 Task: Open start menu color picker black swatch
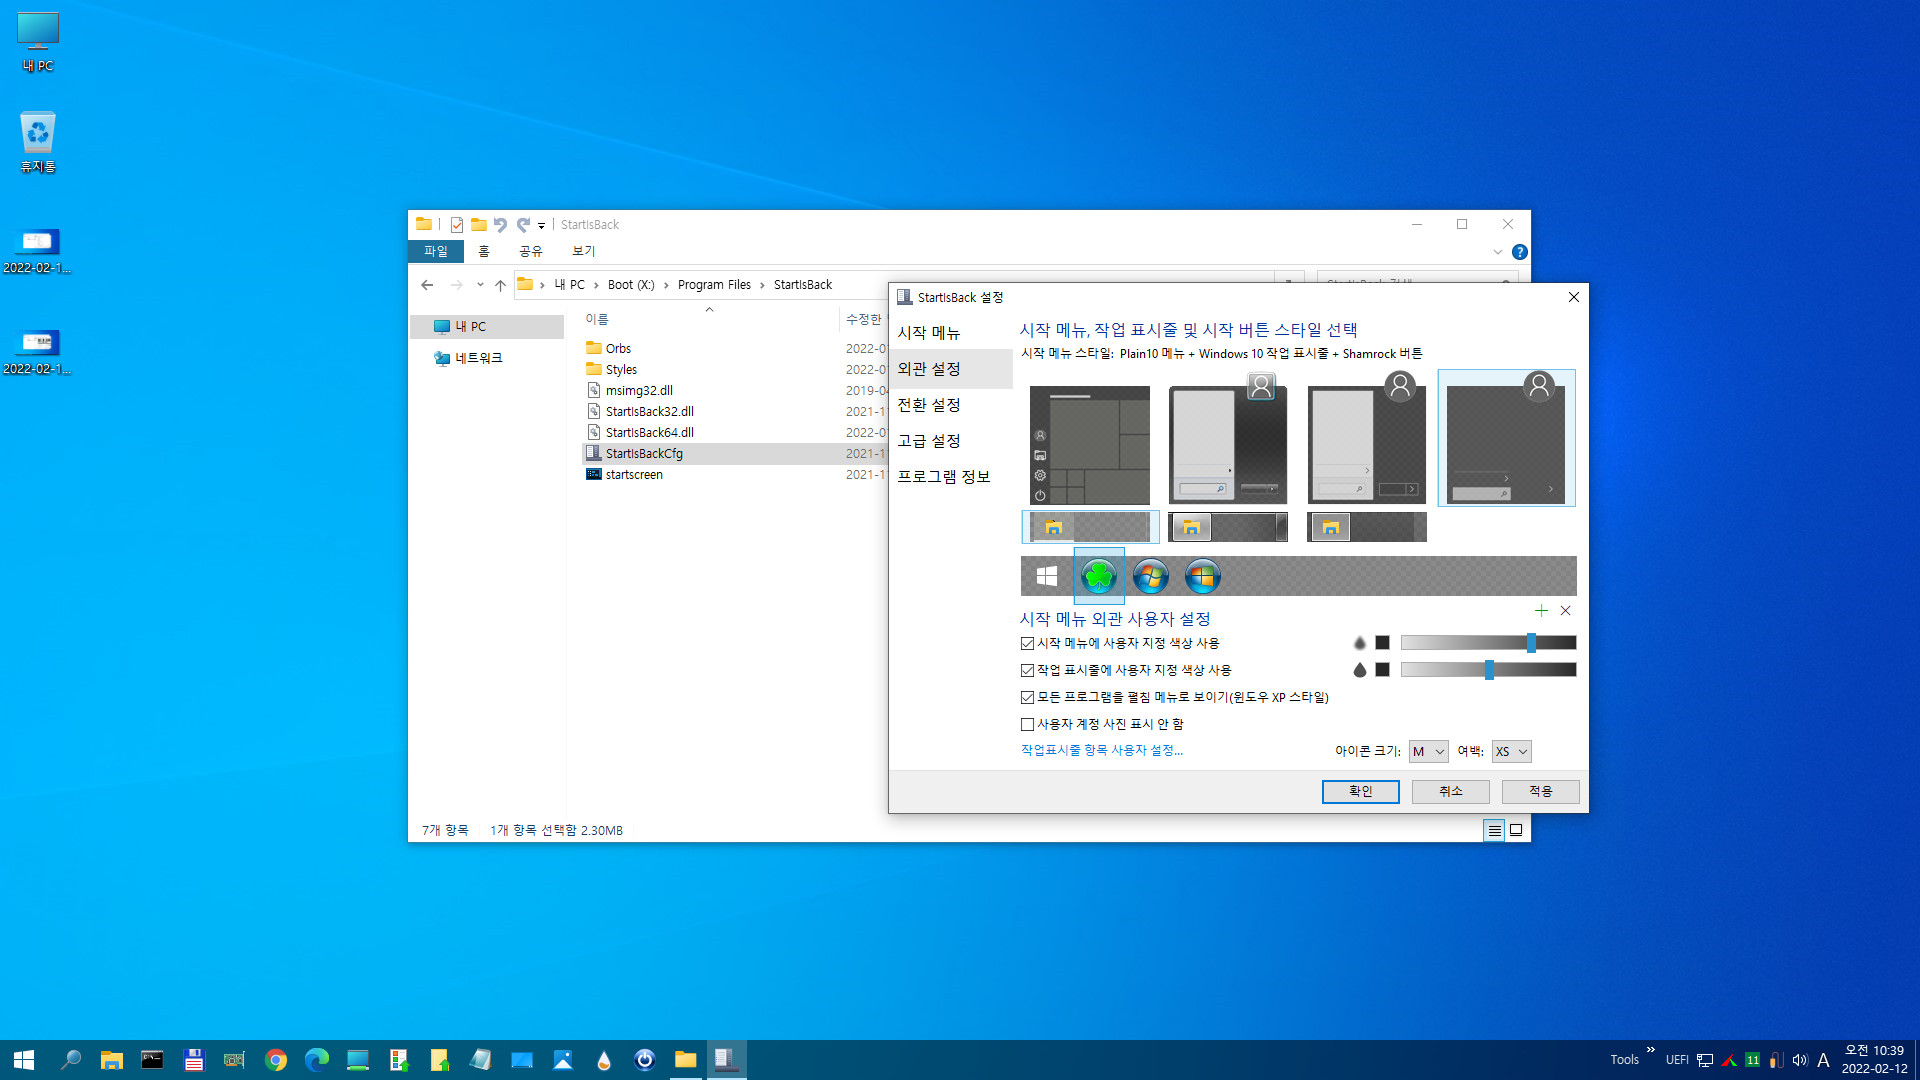[1382, 643]
